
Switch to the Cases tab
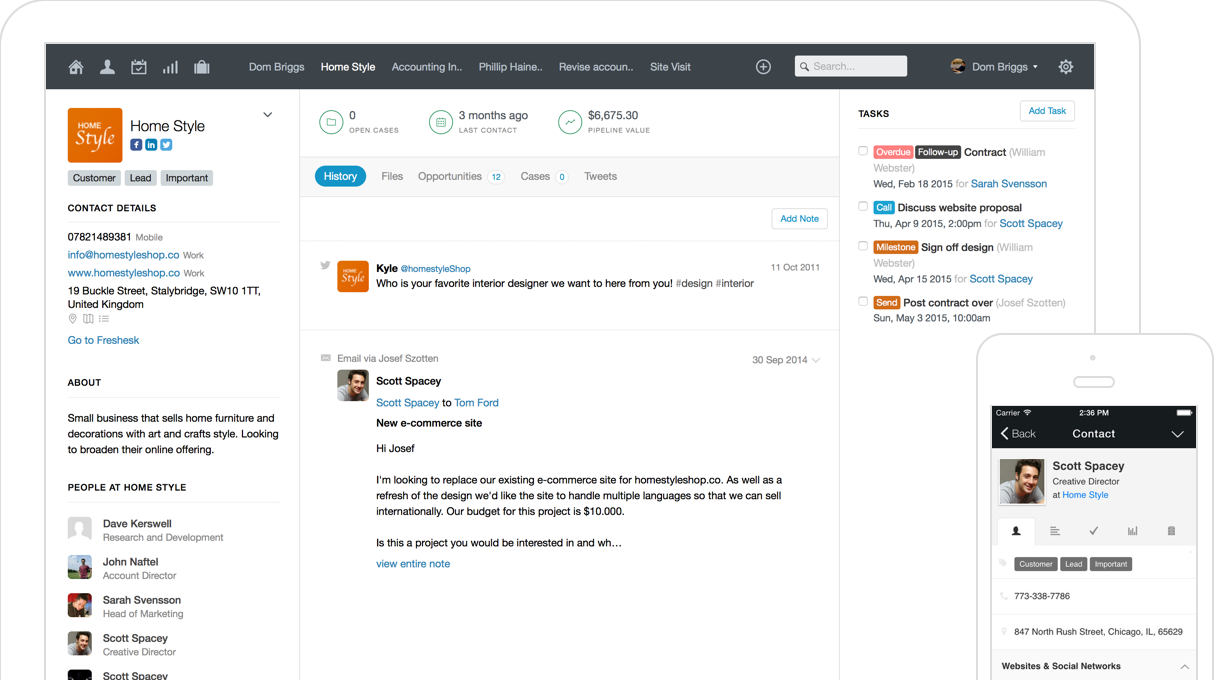(x=545, y=176)
